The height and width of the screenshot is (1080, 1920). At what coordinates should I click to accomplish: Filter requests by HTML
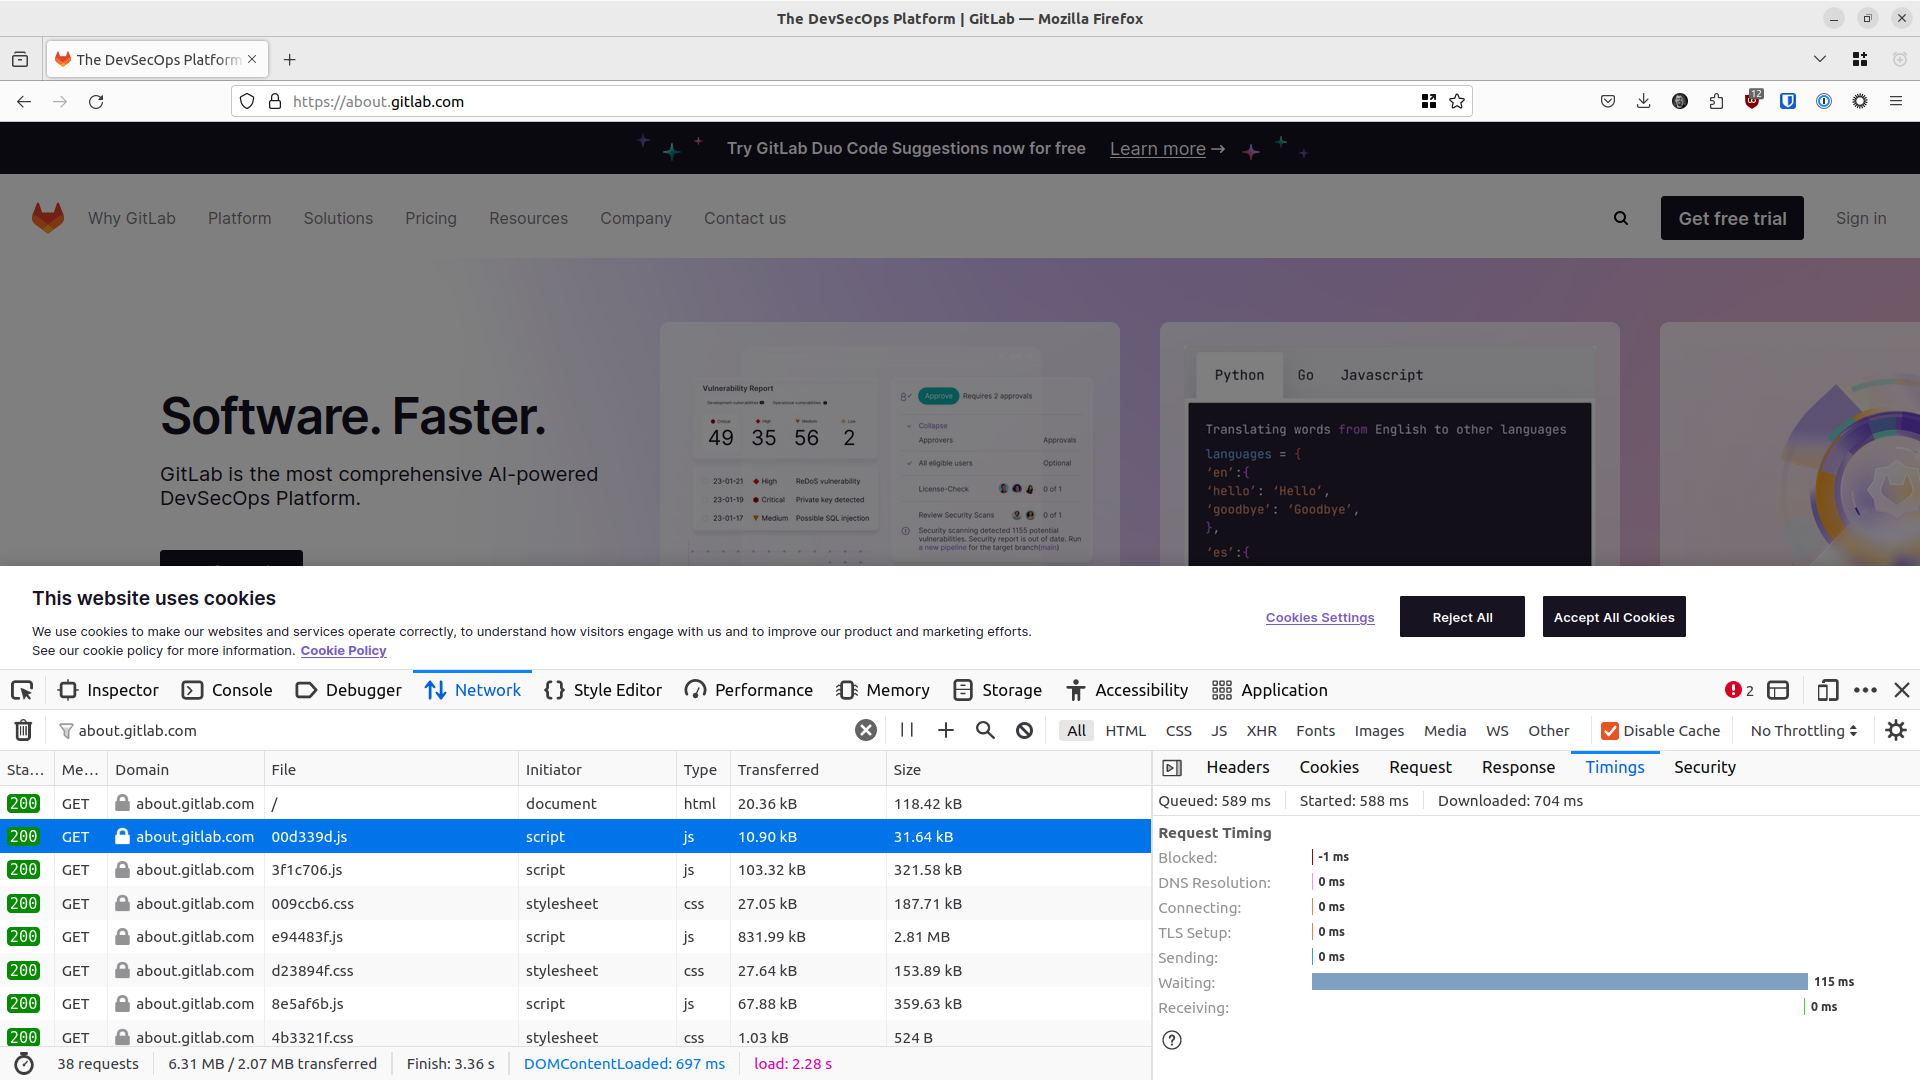pos(1126,731)
